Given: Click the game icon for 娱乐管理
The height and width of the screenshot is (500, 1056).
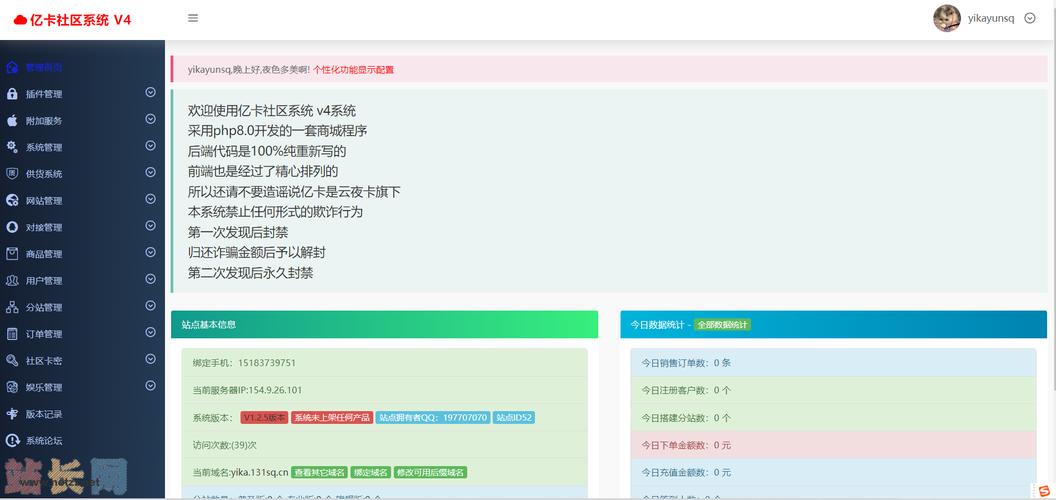Looking at the screenshot, I should tap(11, 387).
